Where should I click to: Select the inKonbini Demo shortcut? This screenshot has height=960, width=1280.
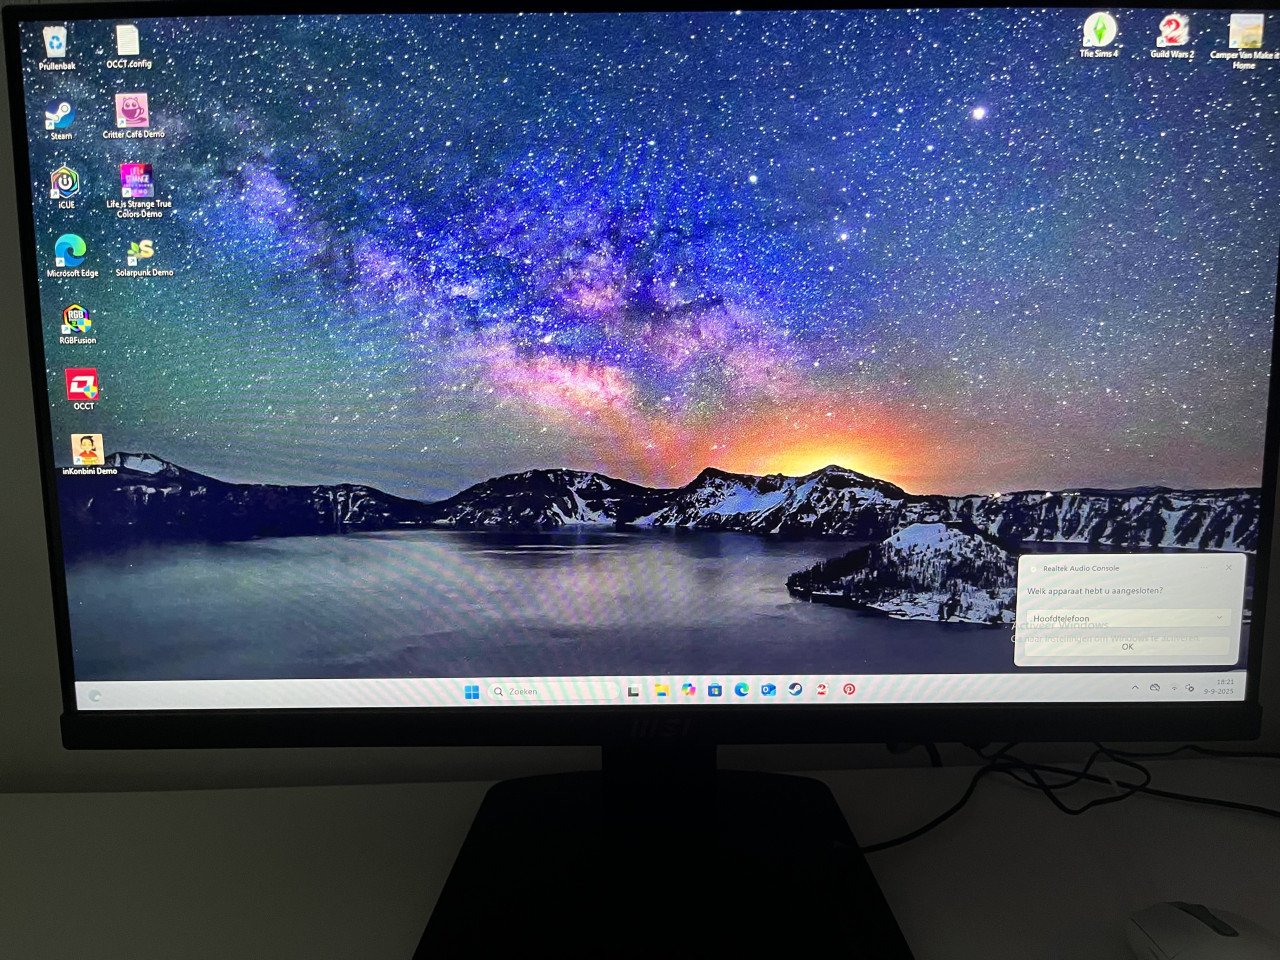(89, 455)
